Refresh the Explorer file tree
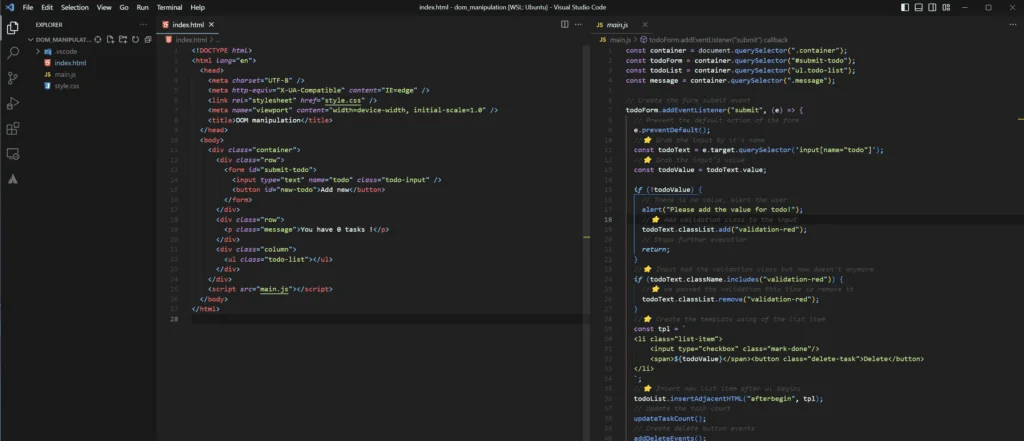The image size is (1024, 441). tap(135, 39)
